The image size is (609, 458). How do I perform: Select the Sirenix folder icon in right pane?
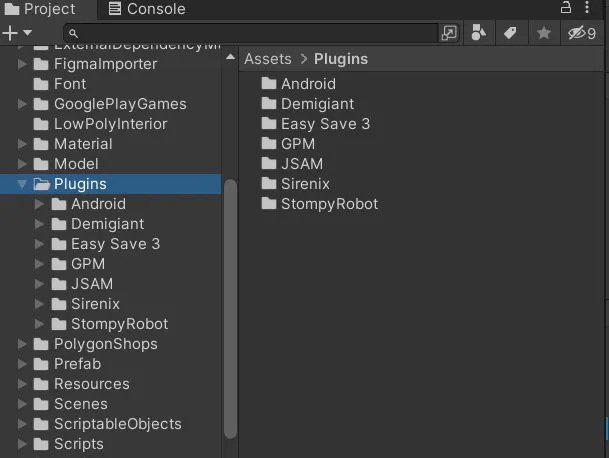coord(269,184)
